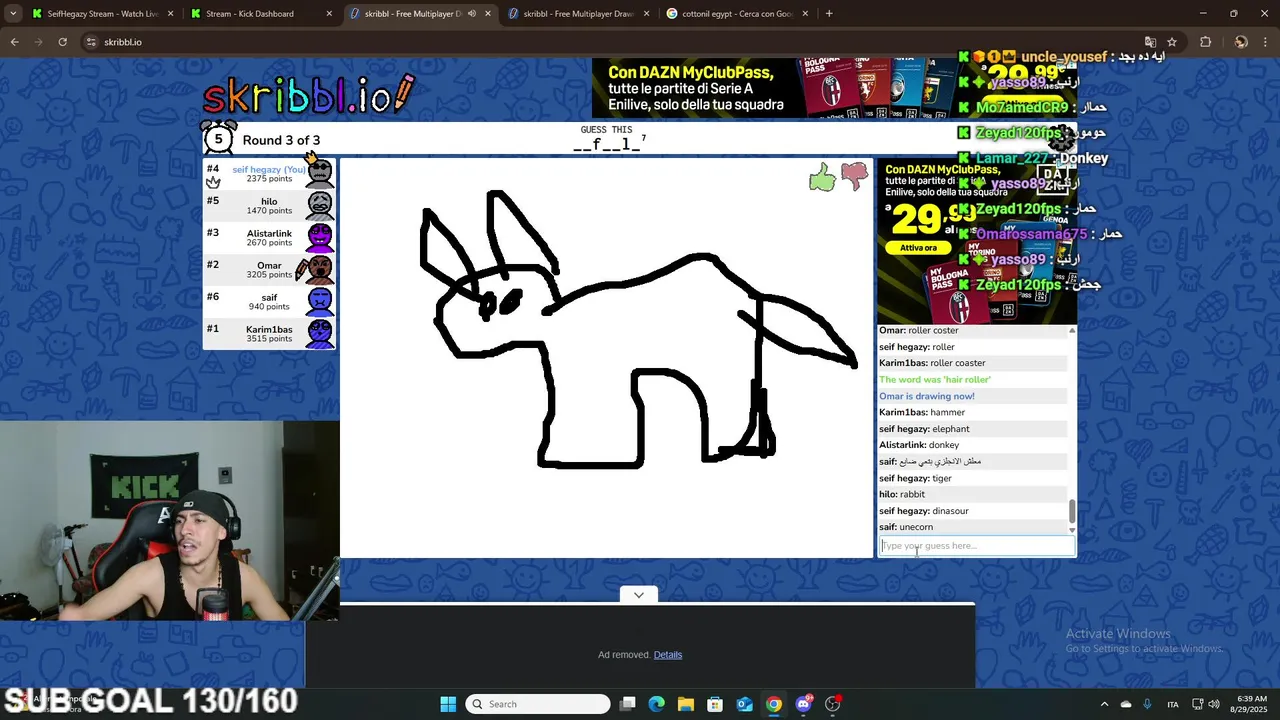Open Windows Start menu
The height and width of the screenshot is (720, 1280).
pyautogui.click(x=448, y=704)
